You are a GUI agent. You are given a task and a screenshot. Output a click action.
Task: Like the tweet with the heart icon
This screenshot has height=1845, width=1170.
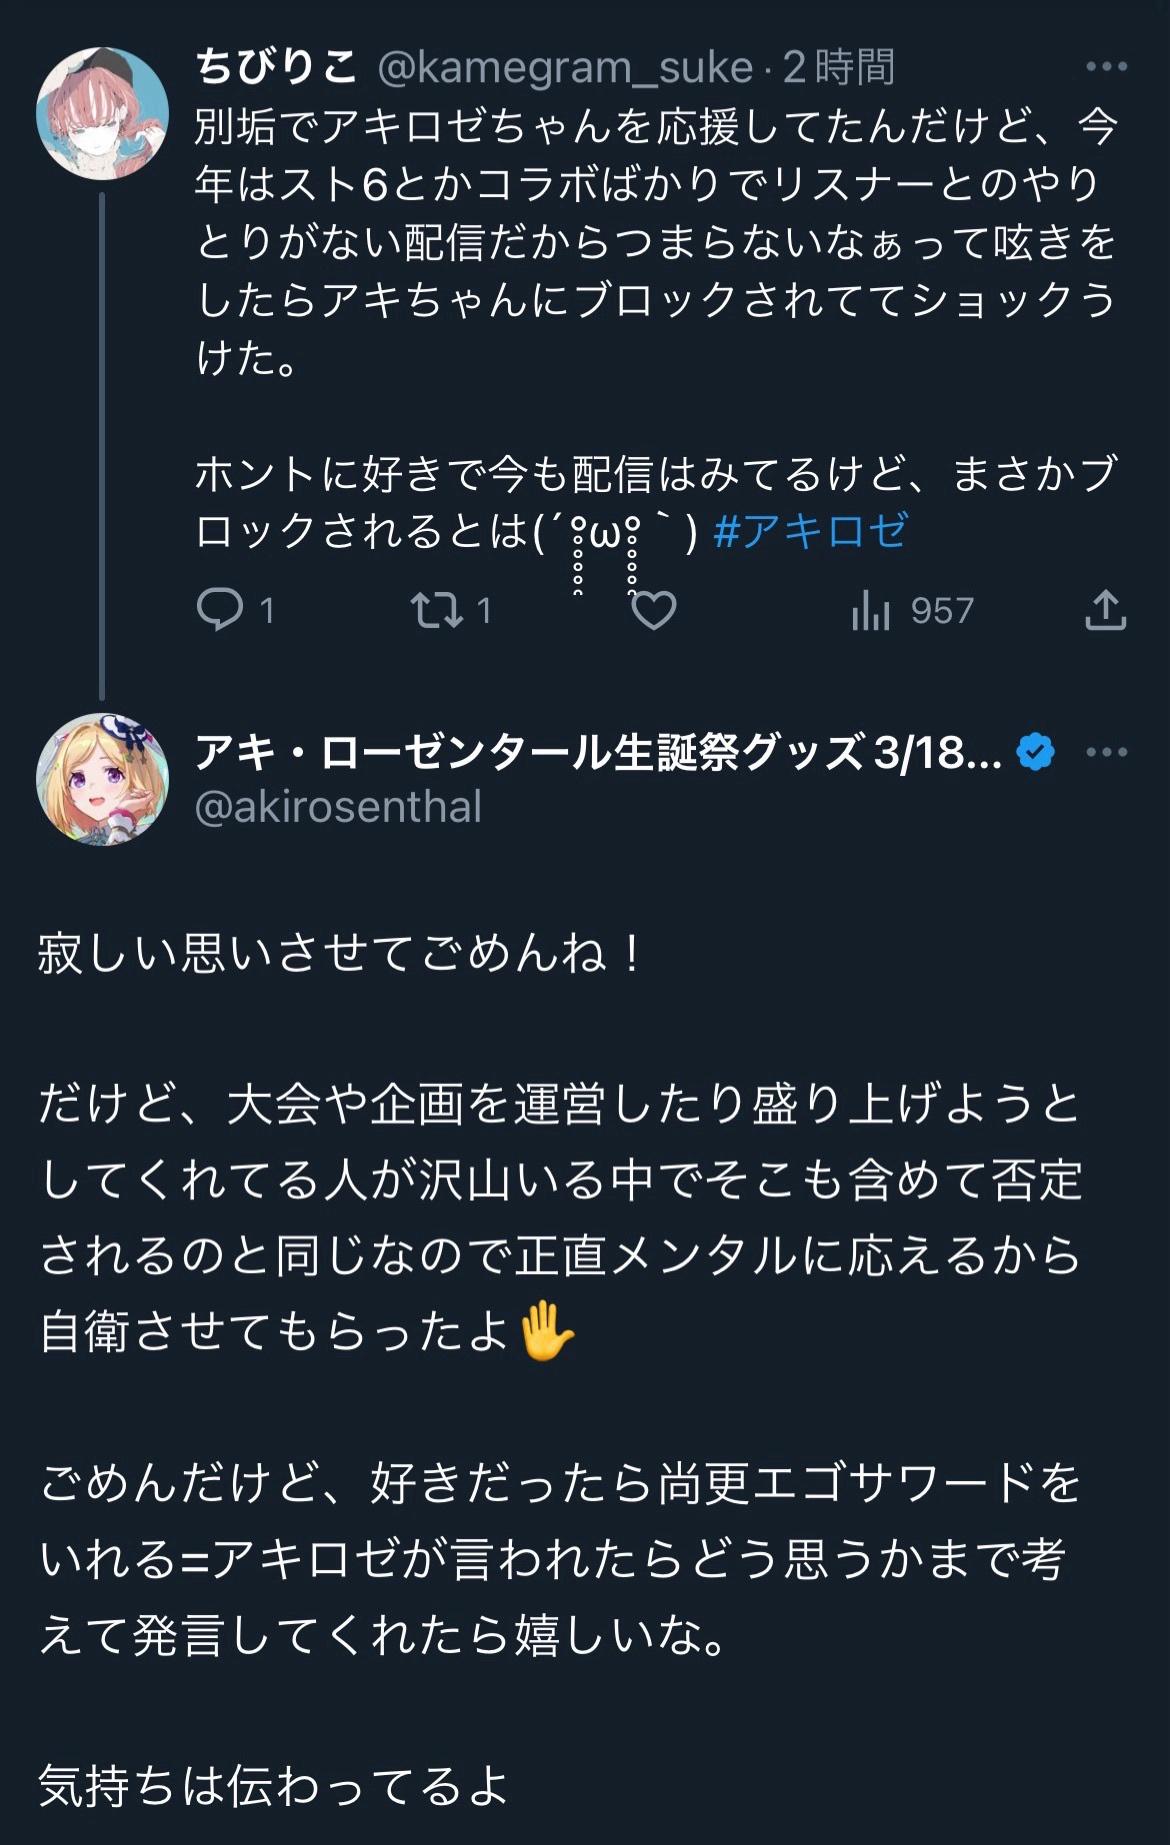(654, 610)
